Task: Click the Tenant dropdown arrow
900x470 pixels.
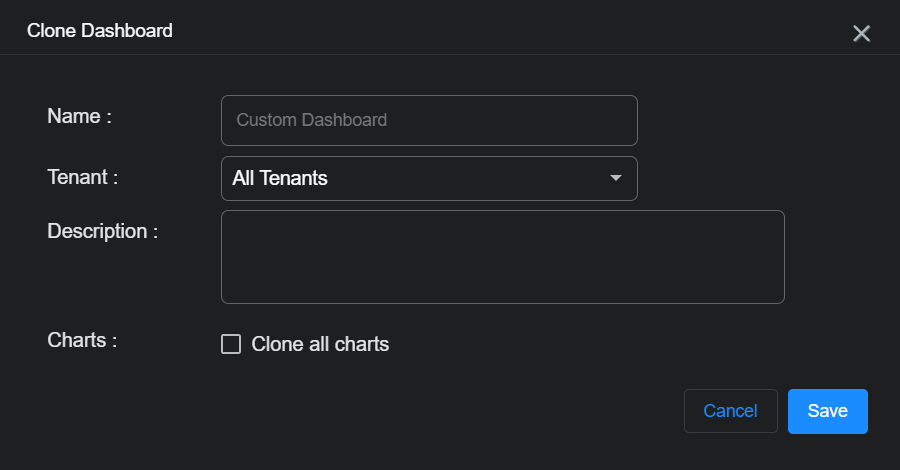Action: click(x=616, y=178)
